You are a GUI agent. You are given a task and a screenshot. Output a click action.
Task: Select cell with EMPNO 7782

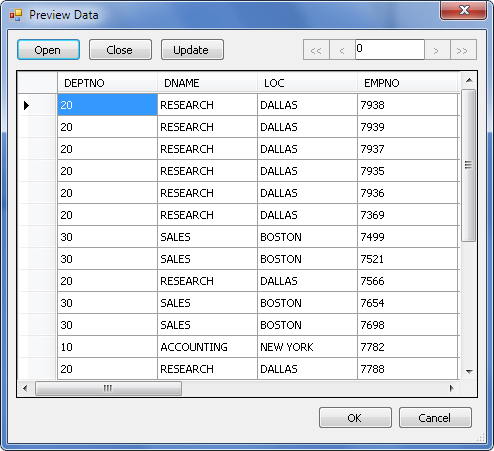coord(407,347)
